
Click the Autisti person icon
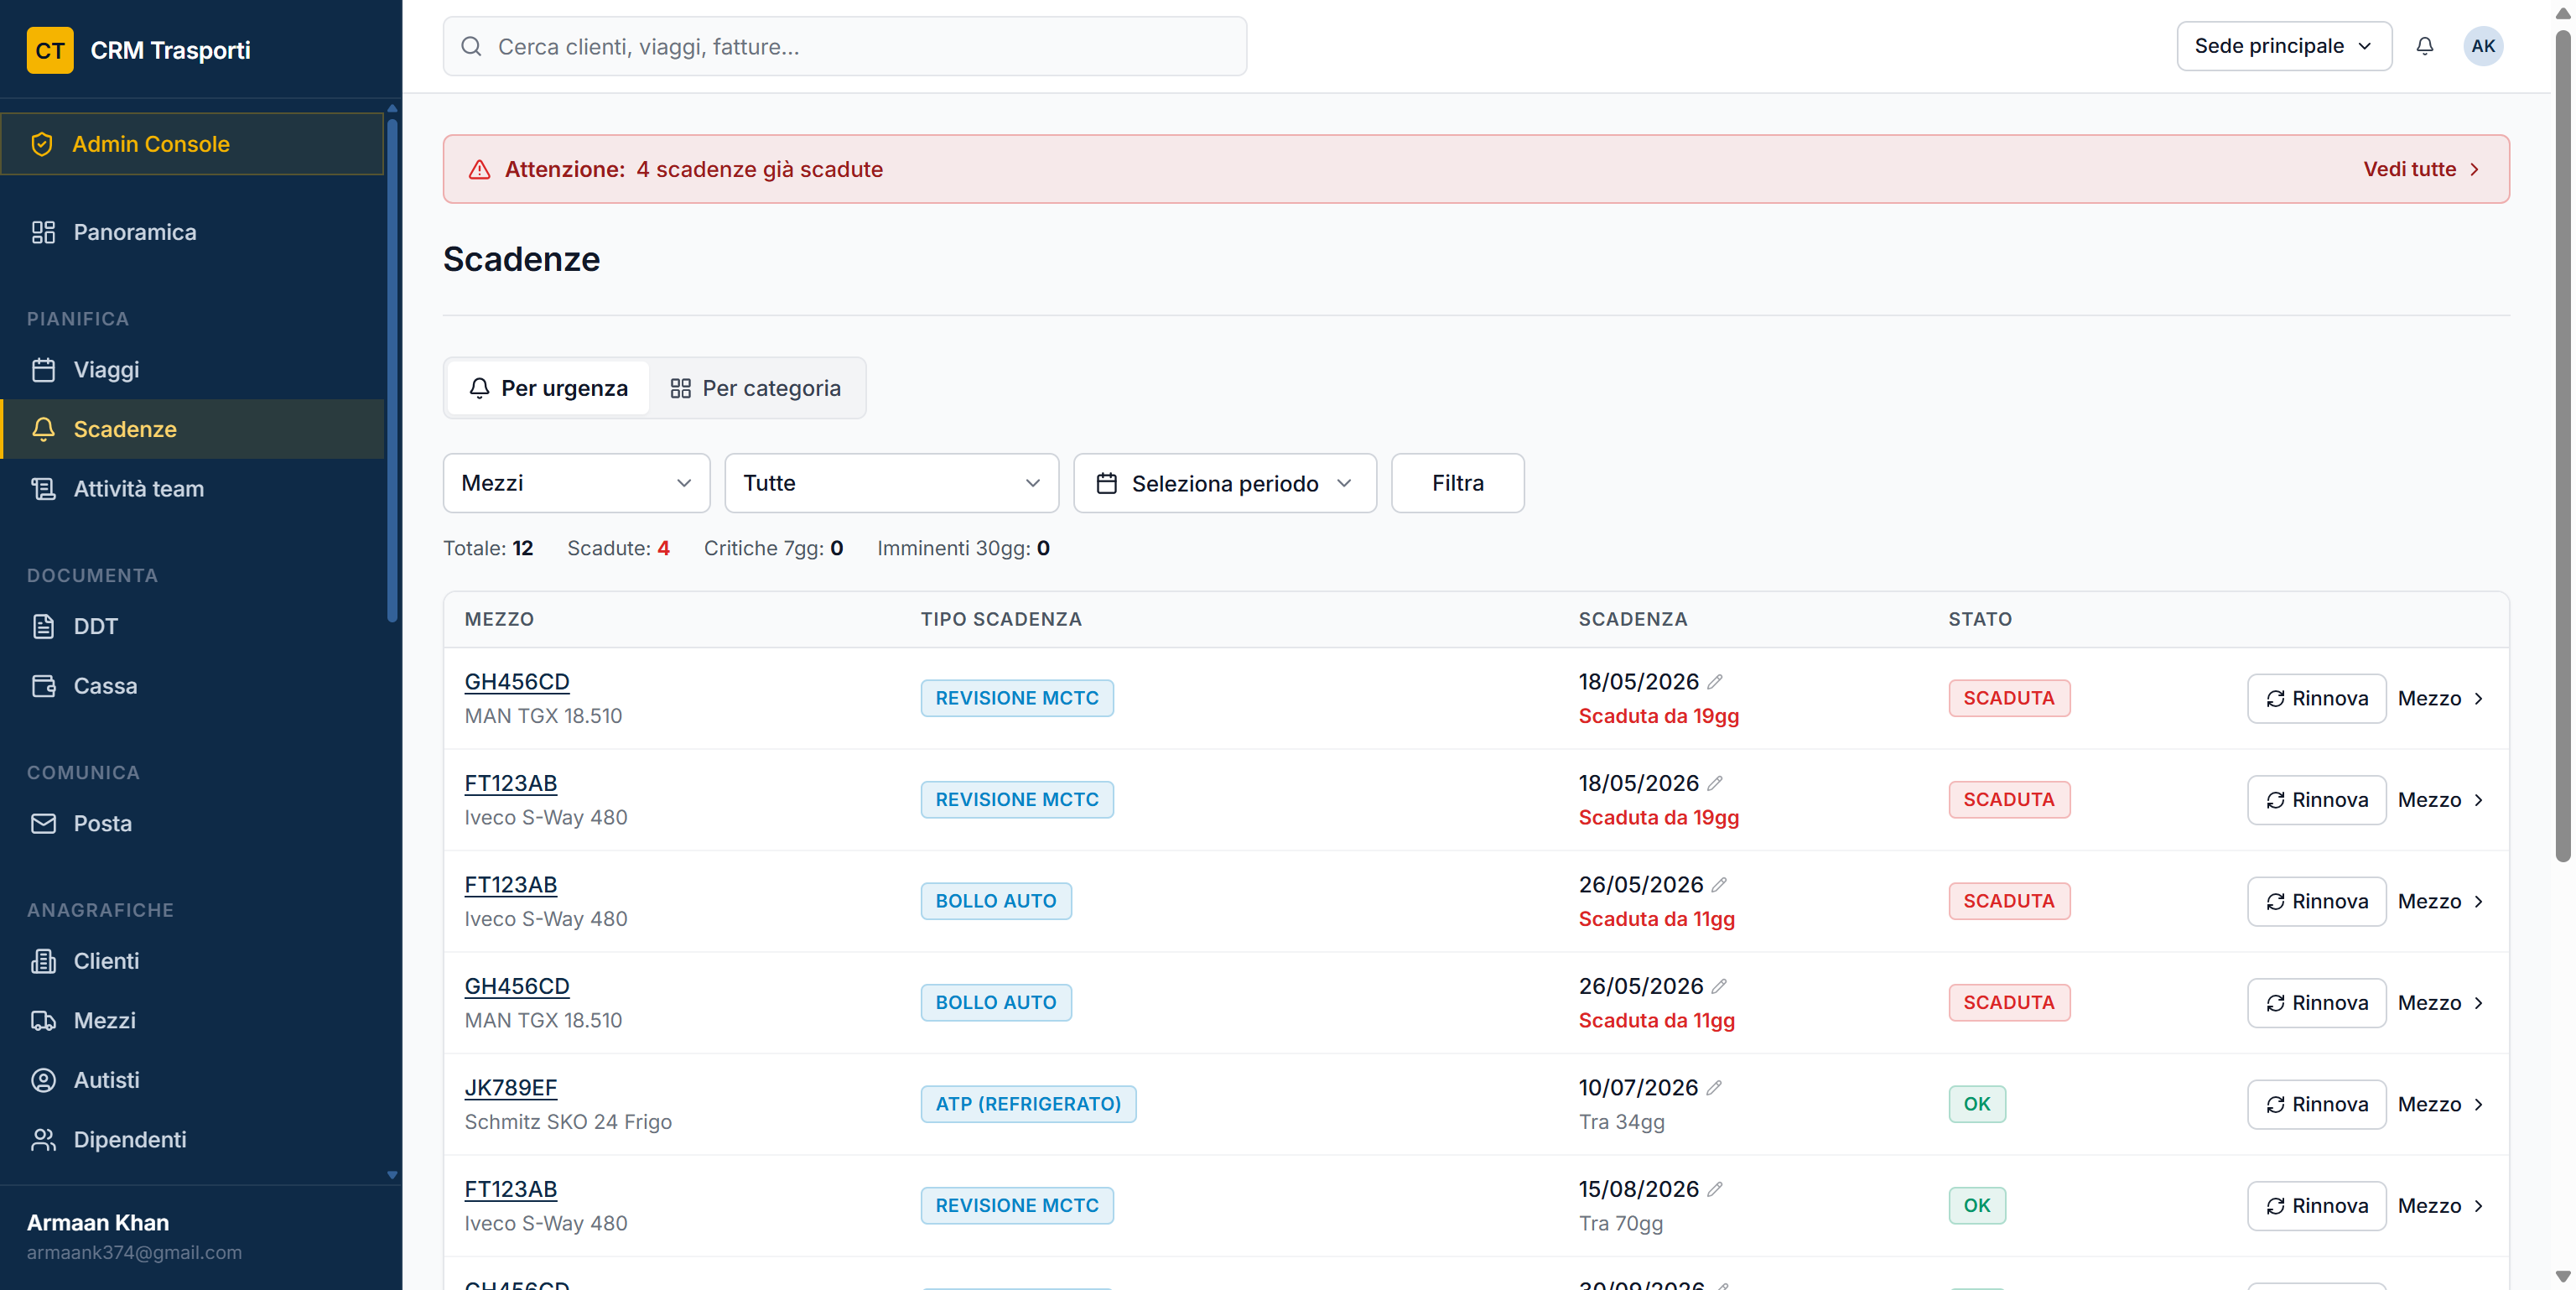point(43,1080)
